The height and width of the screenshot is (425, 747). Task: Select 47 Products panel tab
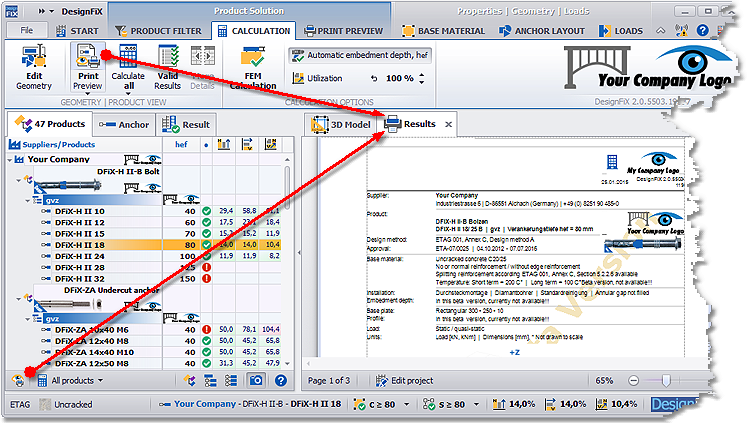[x=50, y=124]
